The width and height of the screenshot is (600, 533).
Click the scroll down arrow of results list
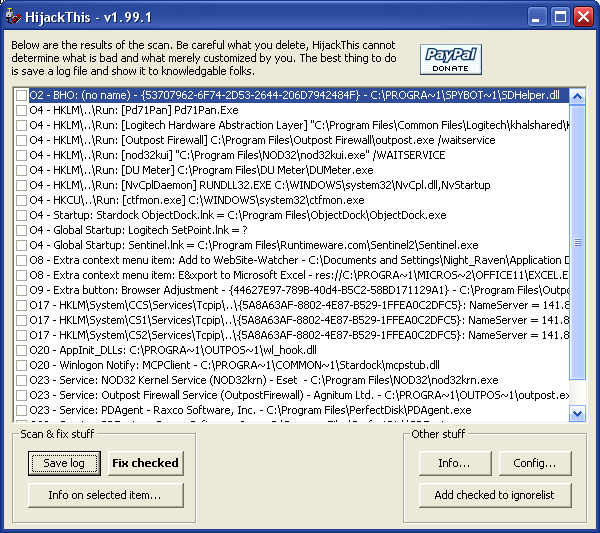click(x=577, y=413)
